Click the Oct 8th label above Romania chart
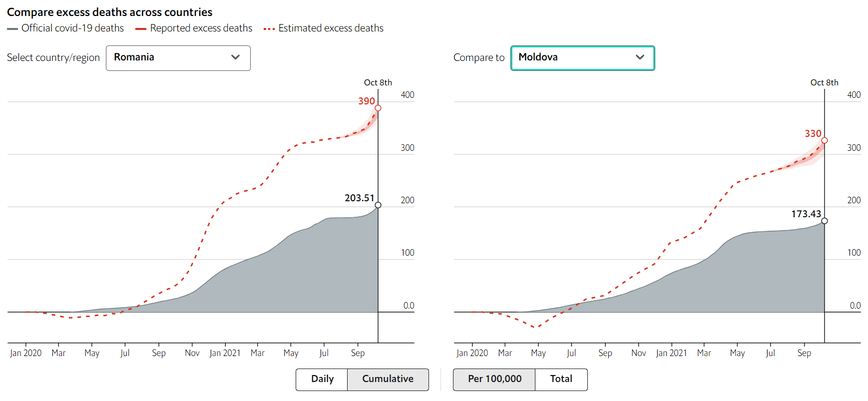Screen dimensions: 868x401 [x=378, y=83]
